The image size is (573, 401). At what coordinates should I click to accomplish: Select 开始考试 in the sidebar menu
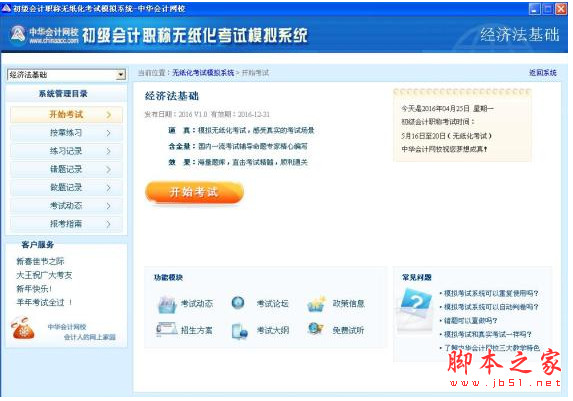66,115
